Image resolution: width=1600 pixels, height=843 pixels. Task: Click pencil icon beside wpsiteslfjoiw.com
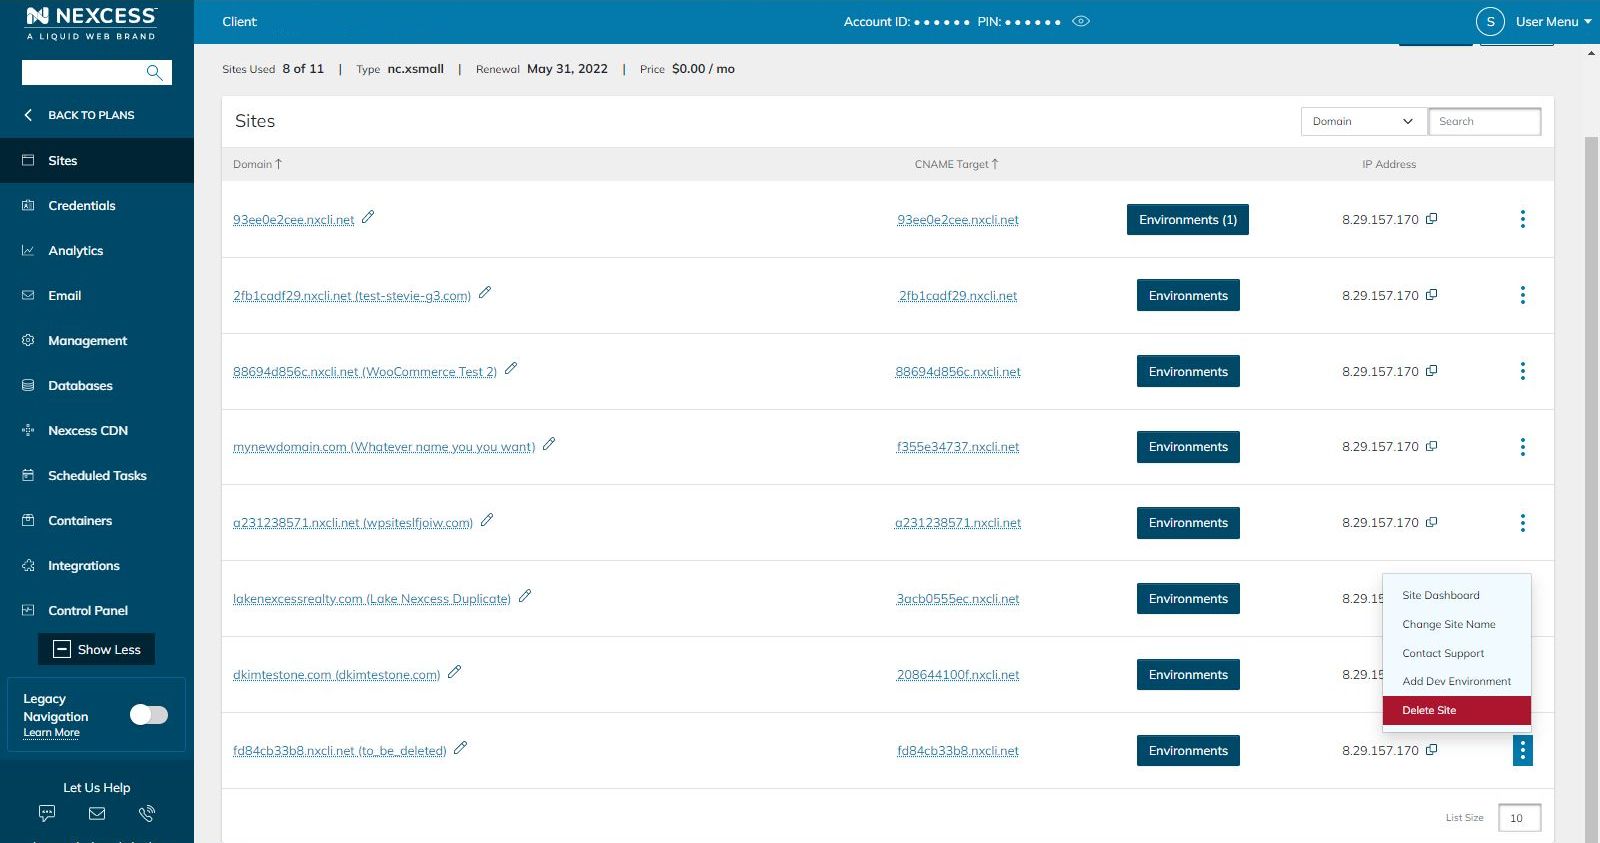coord(487,520)
